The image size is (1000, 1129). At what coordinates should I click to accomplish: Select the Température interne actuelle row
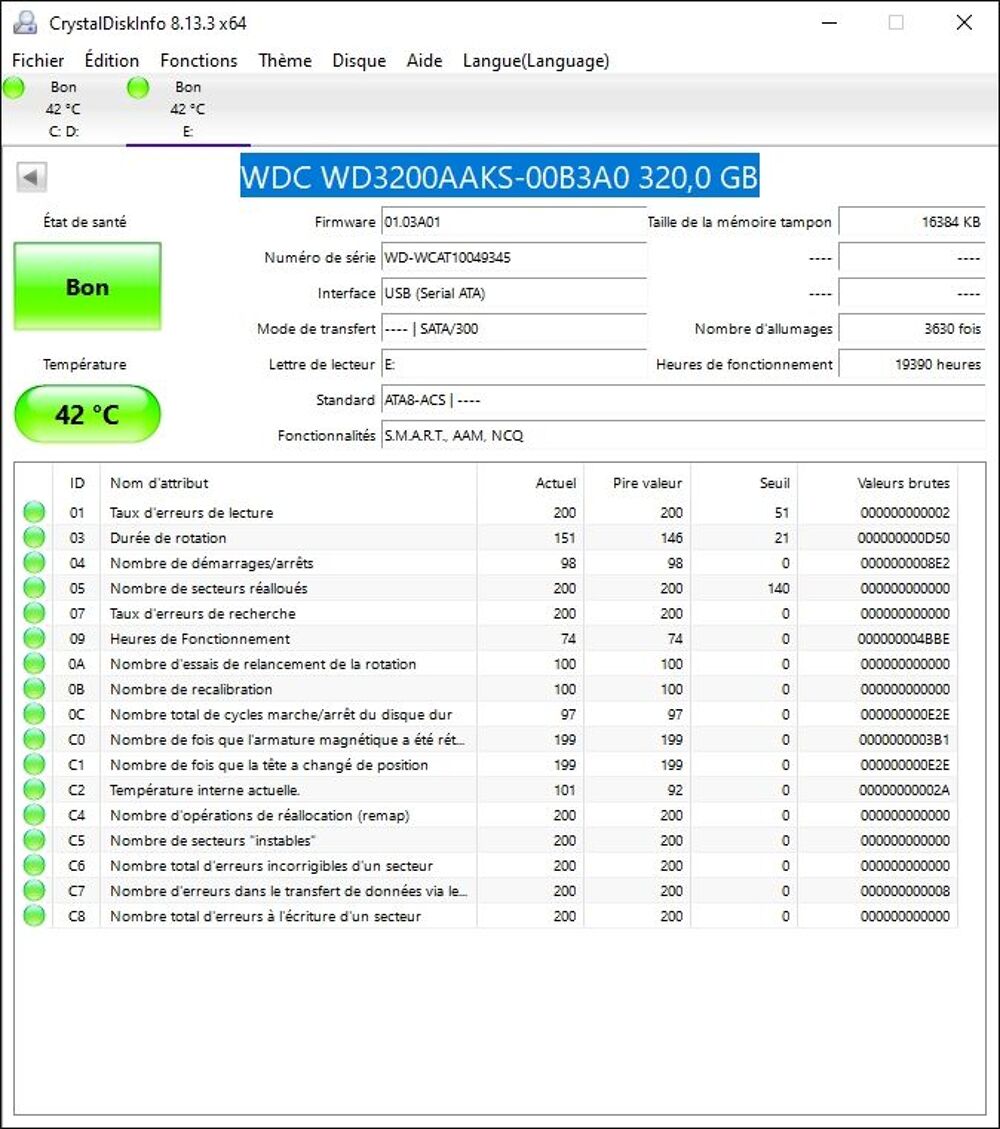(487, 789)
